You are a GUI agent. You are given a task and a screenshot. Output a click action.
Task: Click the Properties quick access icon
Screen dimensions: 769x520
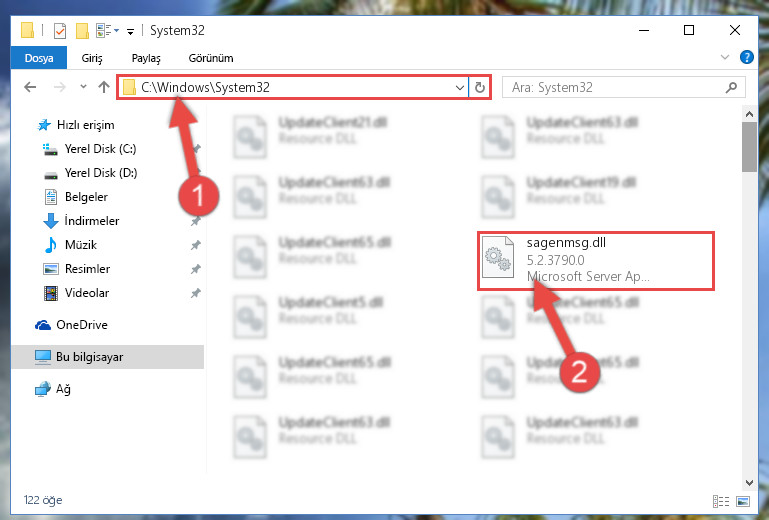[60, 30]
